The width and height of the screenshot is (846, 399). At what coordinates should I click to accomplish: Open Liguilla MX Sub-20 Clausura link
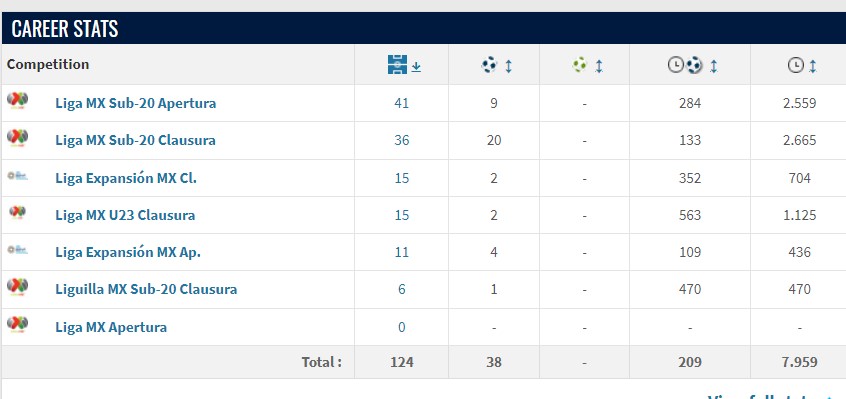click(x=146, y=289)
